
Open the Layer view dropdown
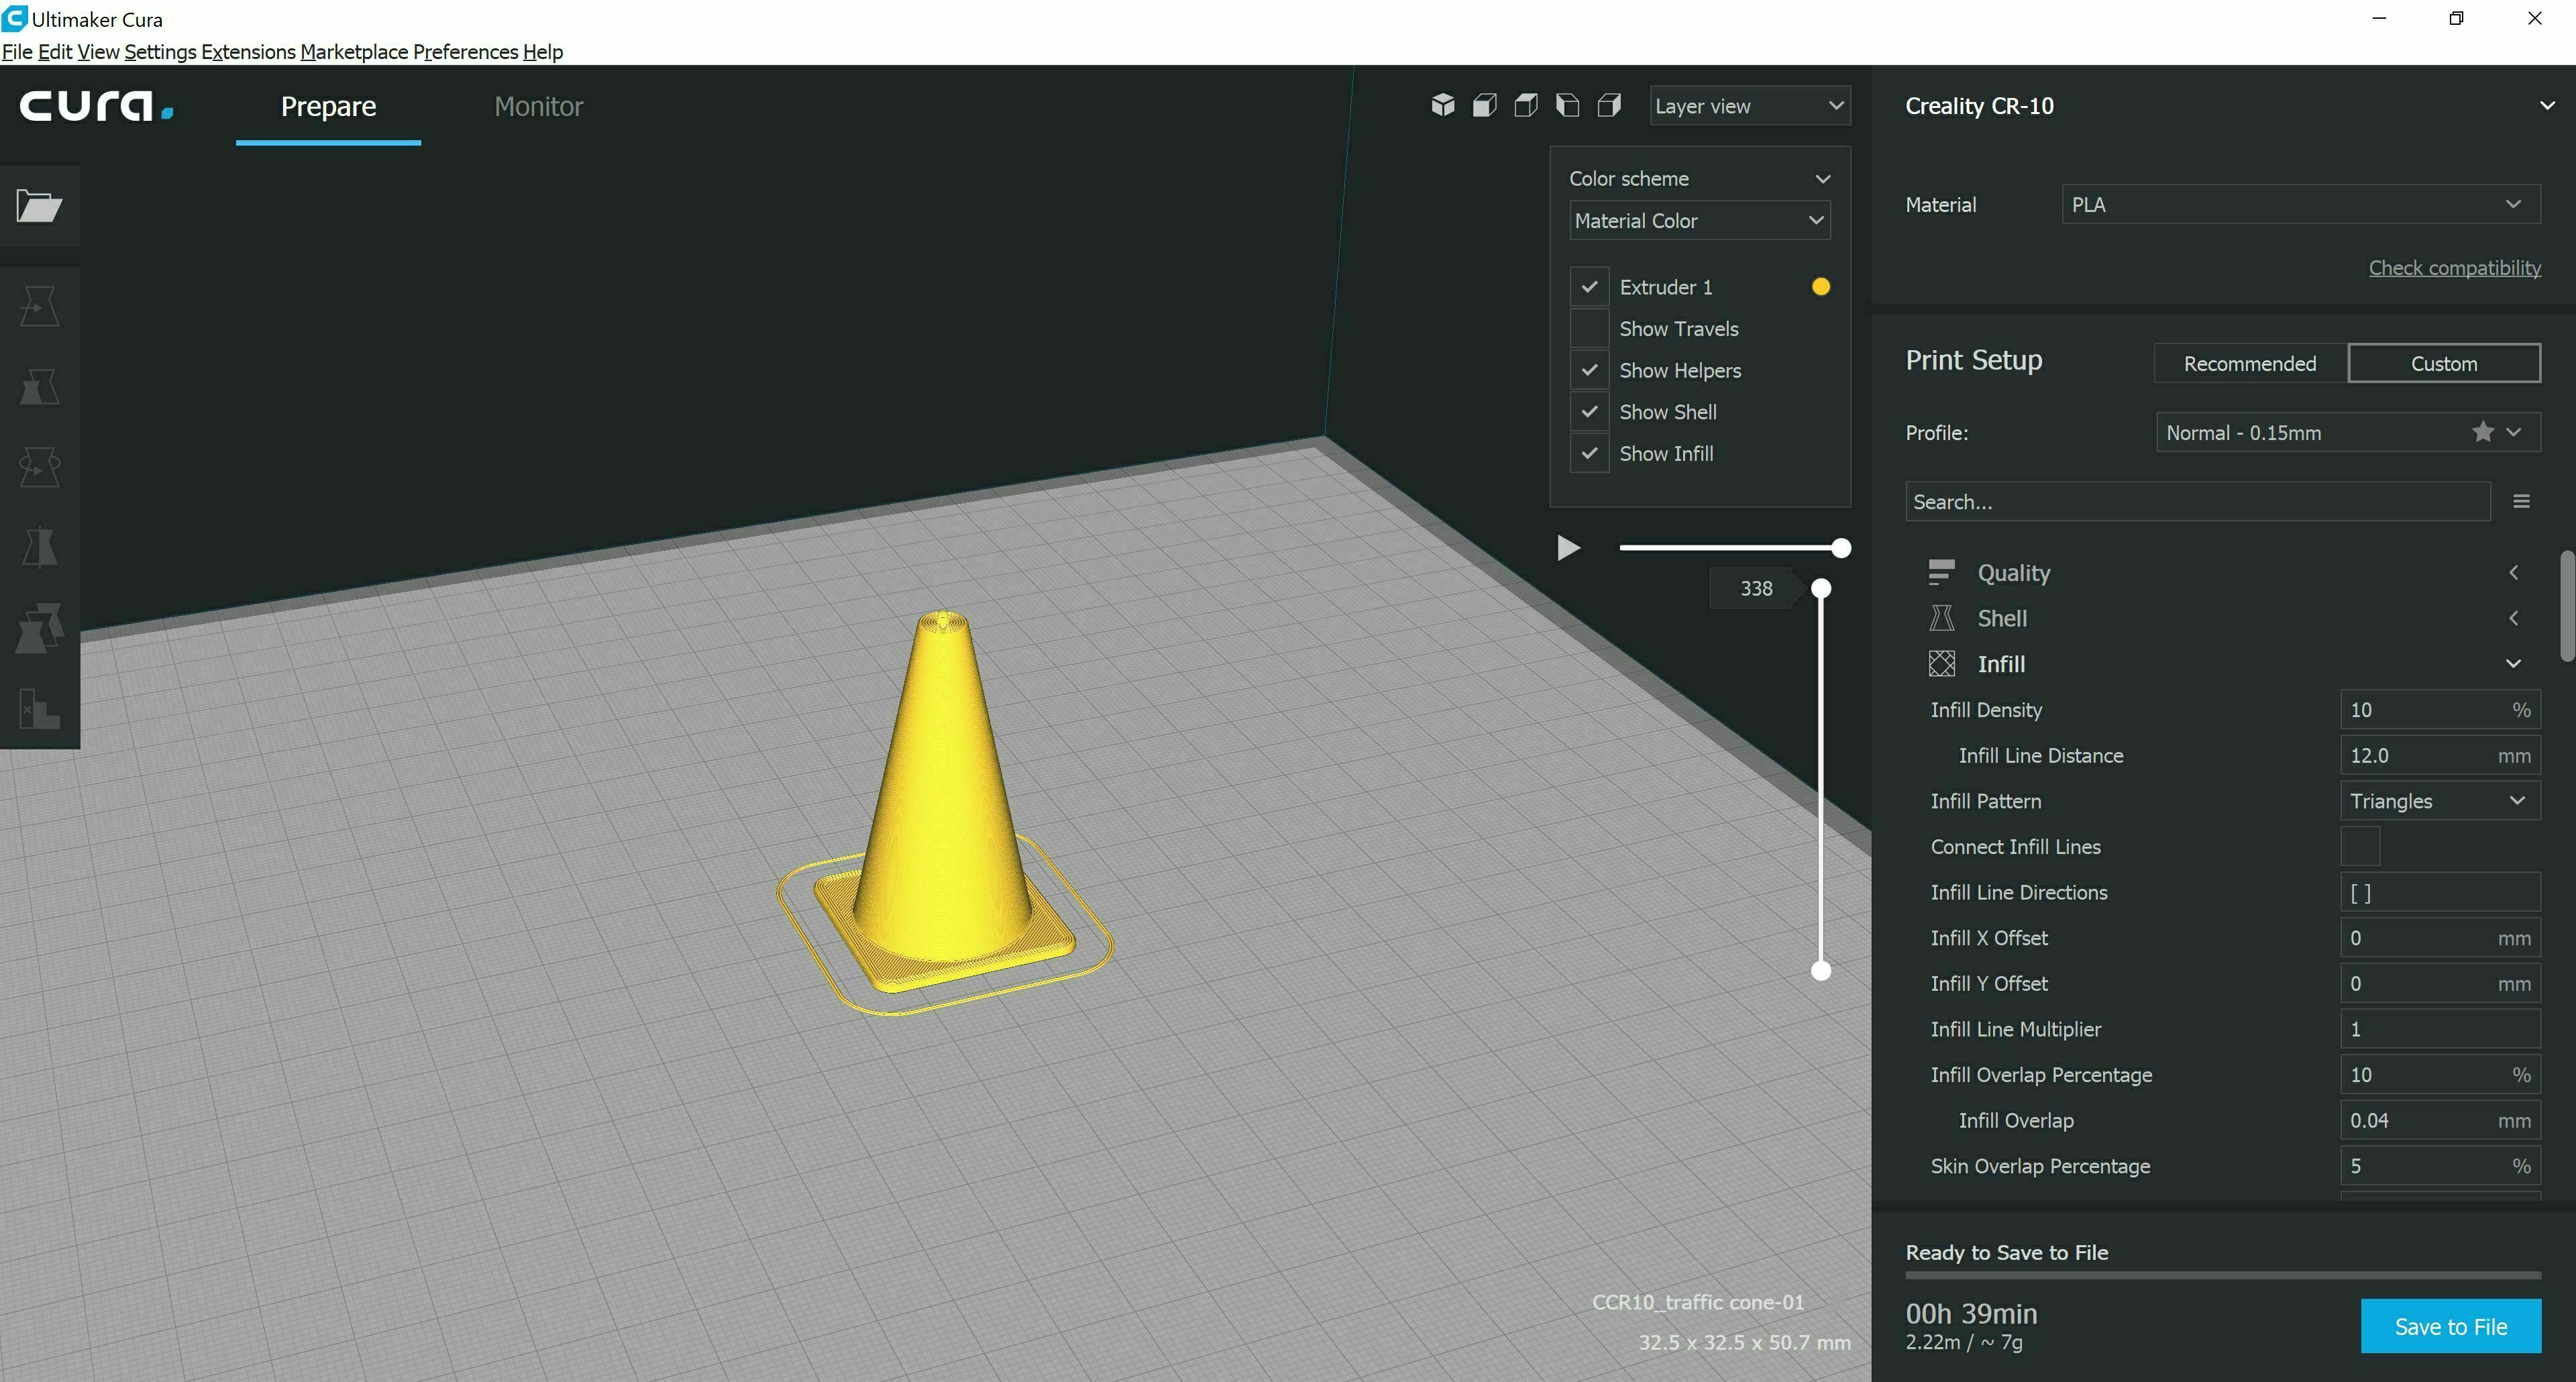tap(1749, 106)
